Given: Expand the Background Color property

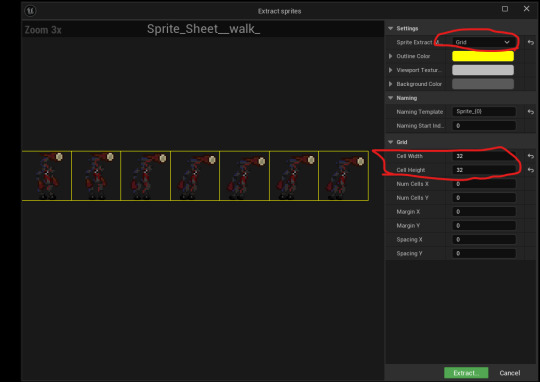Looking at the screenshot, I should (391, 84).
